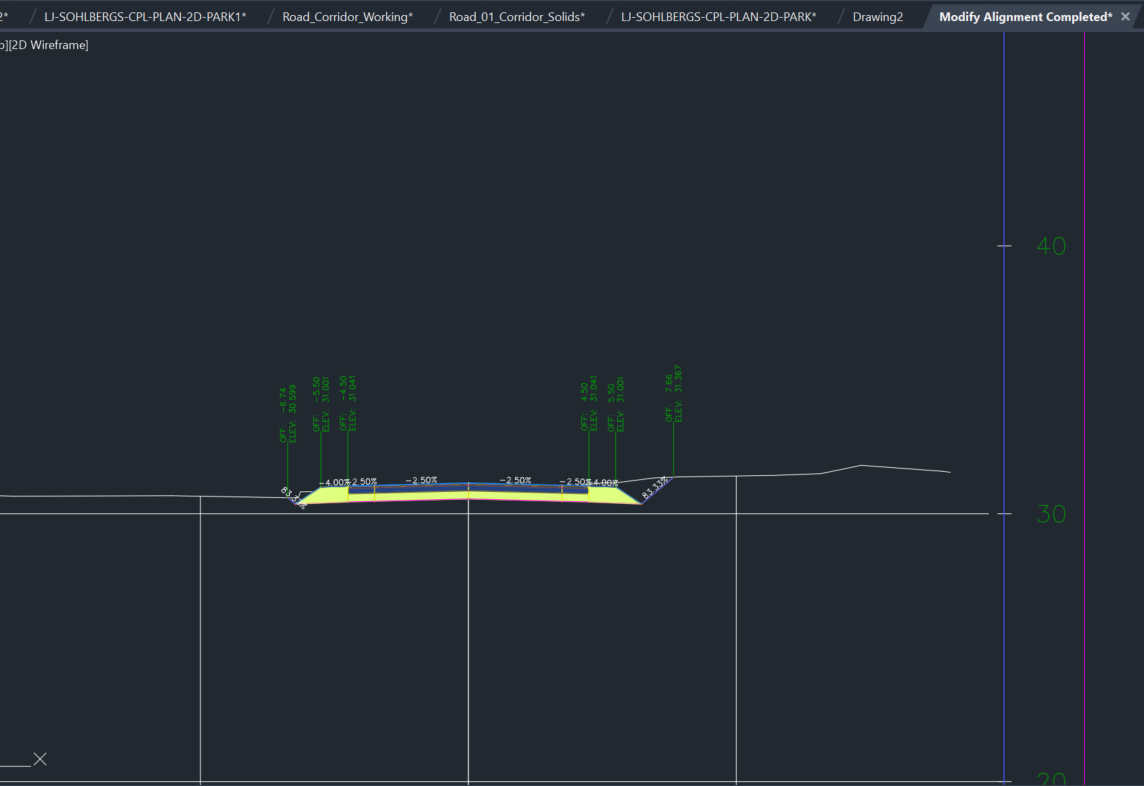Select the OFF -6.74 ELEV 30.599 label

287,414
